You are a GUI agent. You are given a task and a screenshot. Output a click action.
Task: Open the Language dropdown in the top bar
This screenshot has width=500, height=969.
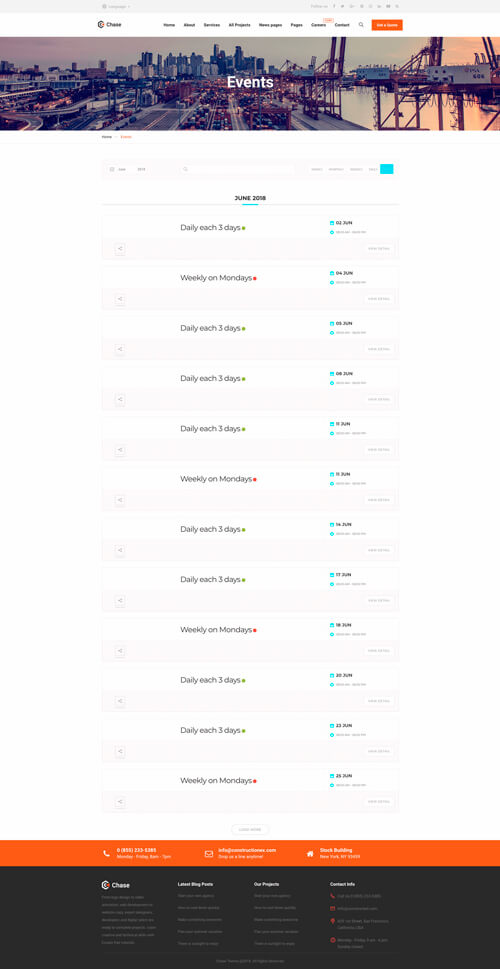point(116,6)
